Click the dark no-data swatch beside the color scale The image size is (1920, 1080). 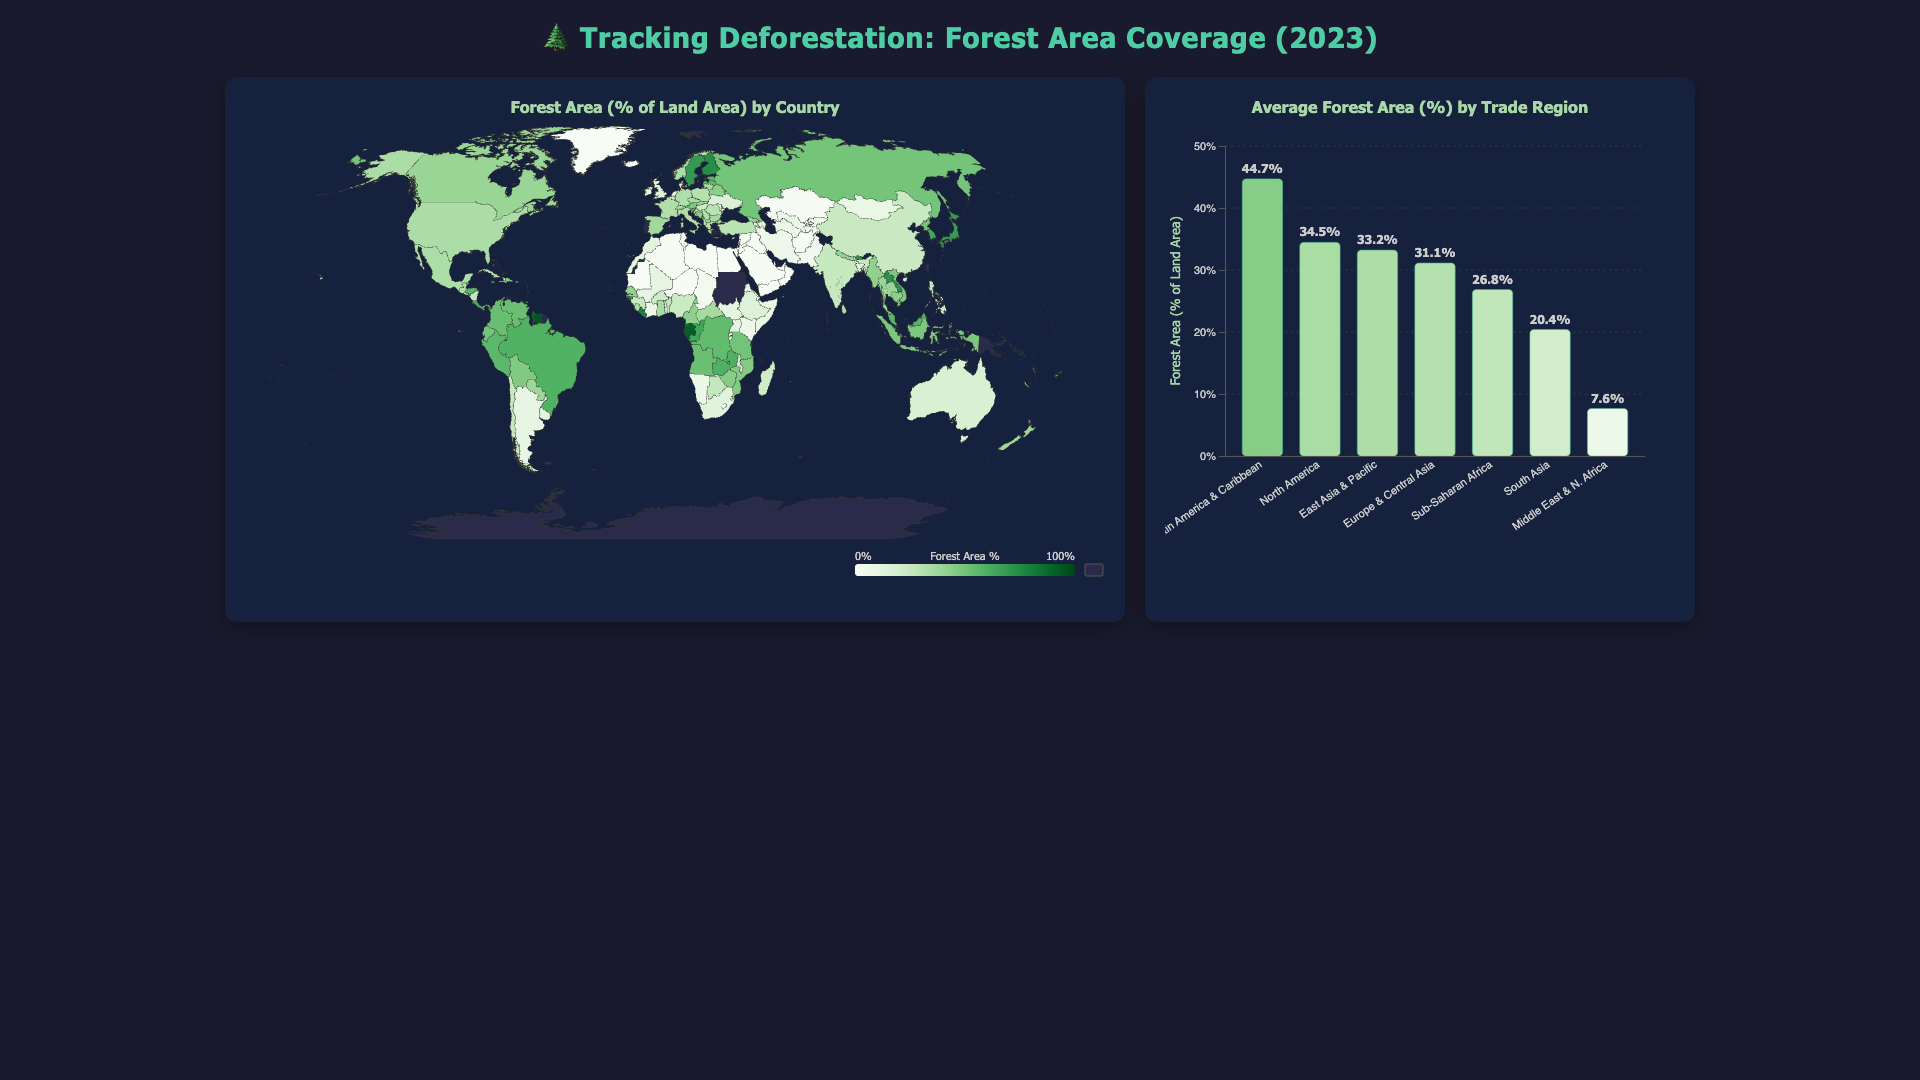coord(1094,570)
